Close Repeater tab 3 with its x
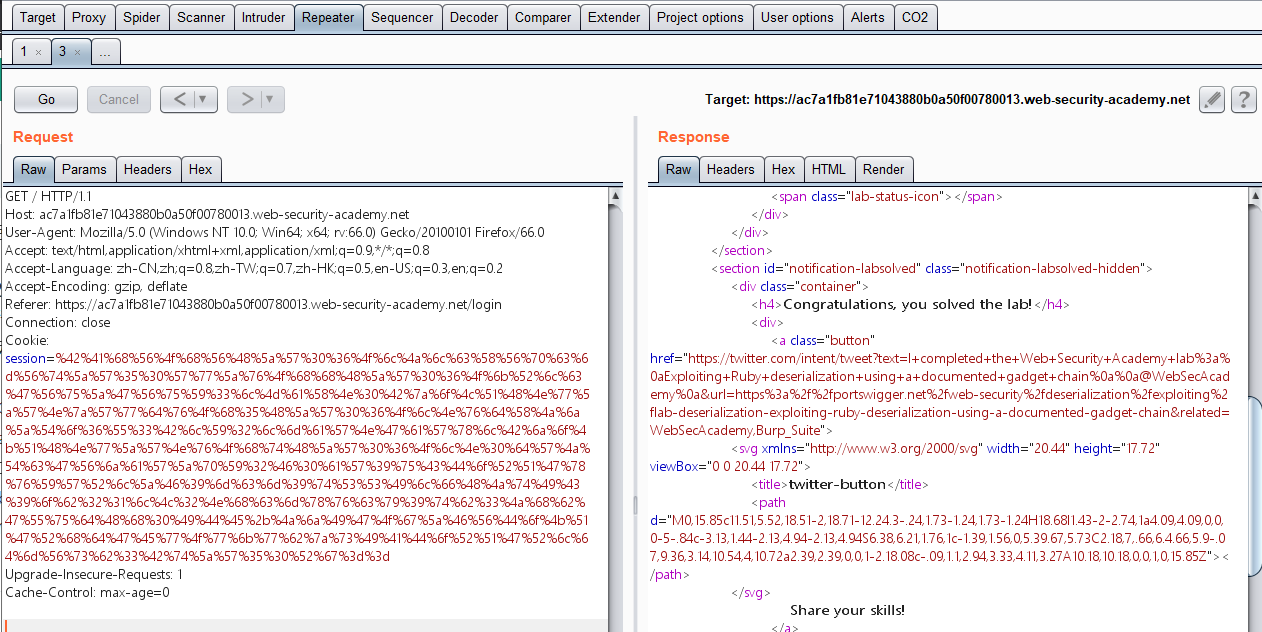Screen dimensions: 1262x632 coord(78,52)
